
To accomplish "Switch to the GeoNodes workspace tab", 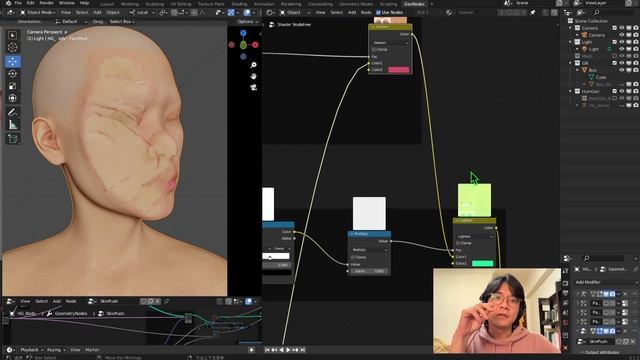I will (x=414, y=4).
